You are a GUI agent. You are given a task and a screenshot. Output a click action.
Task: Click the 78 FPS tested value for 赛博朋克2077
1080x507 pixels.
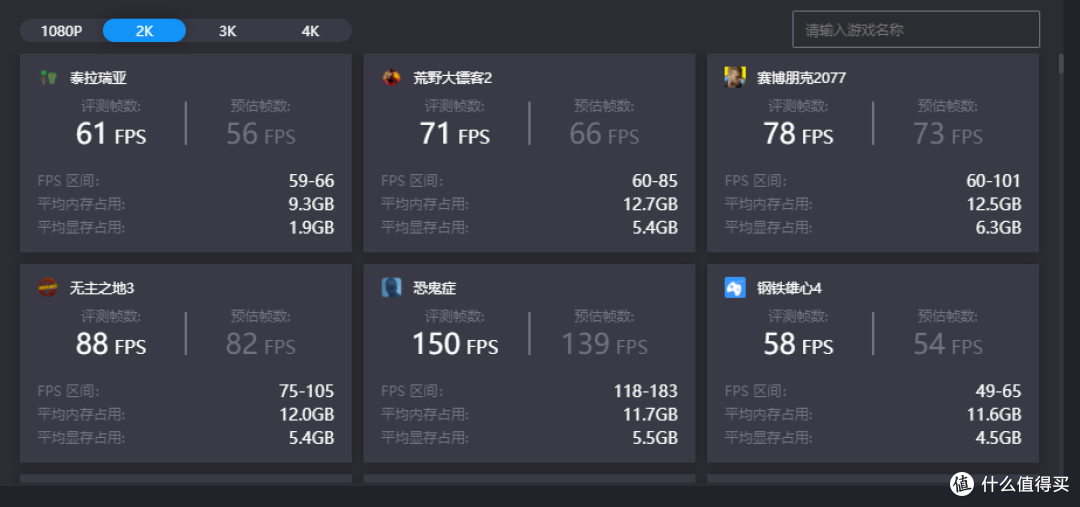point(798,134)
